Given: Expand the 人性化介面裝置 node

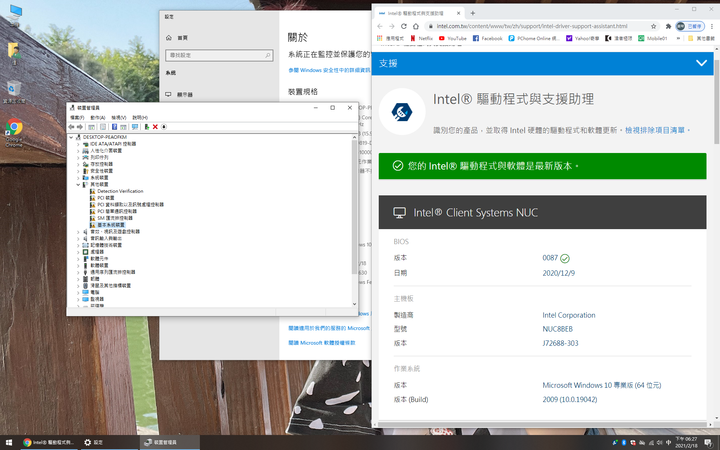Looking at the screenshot, I should (x=78, y=151).
